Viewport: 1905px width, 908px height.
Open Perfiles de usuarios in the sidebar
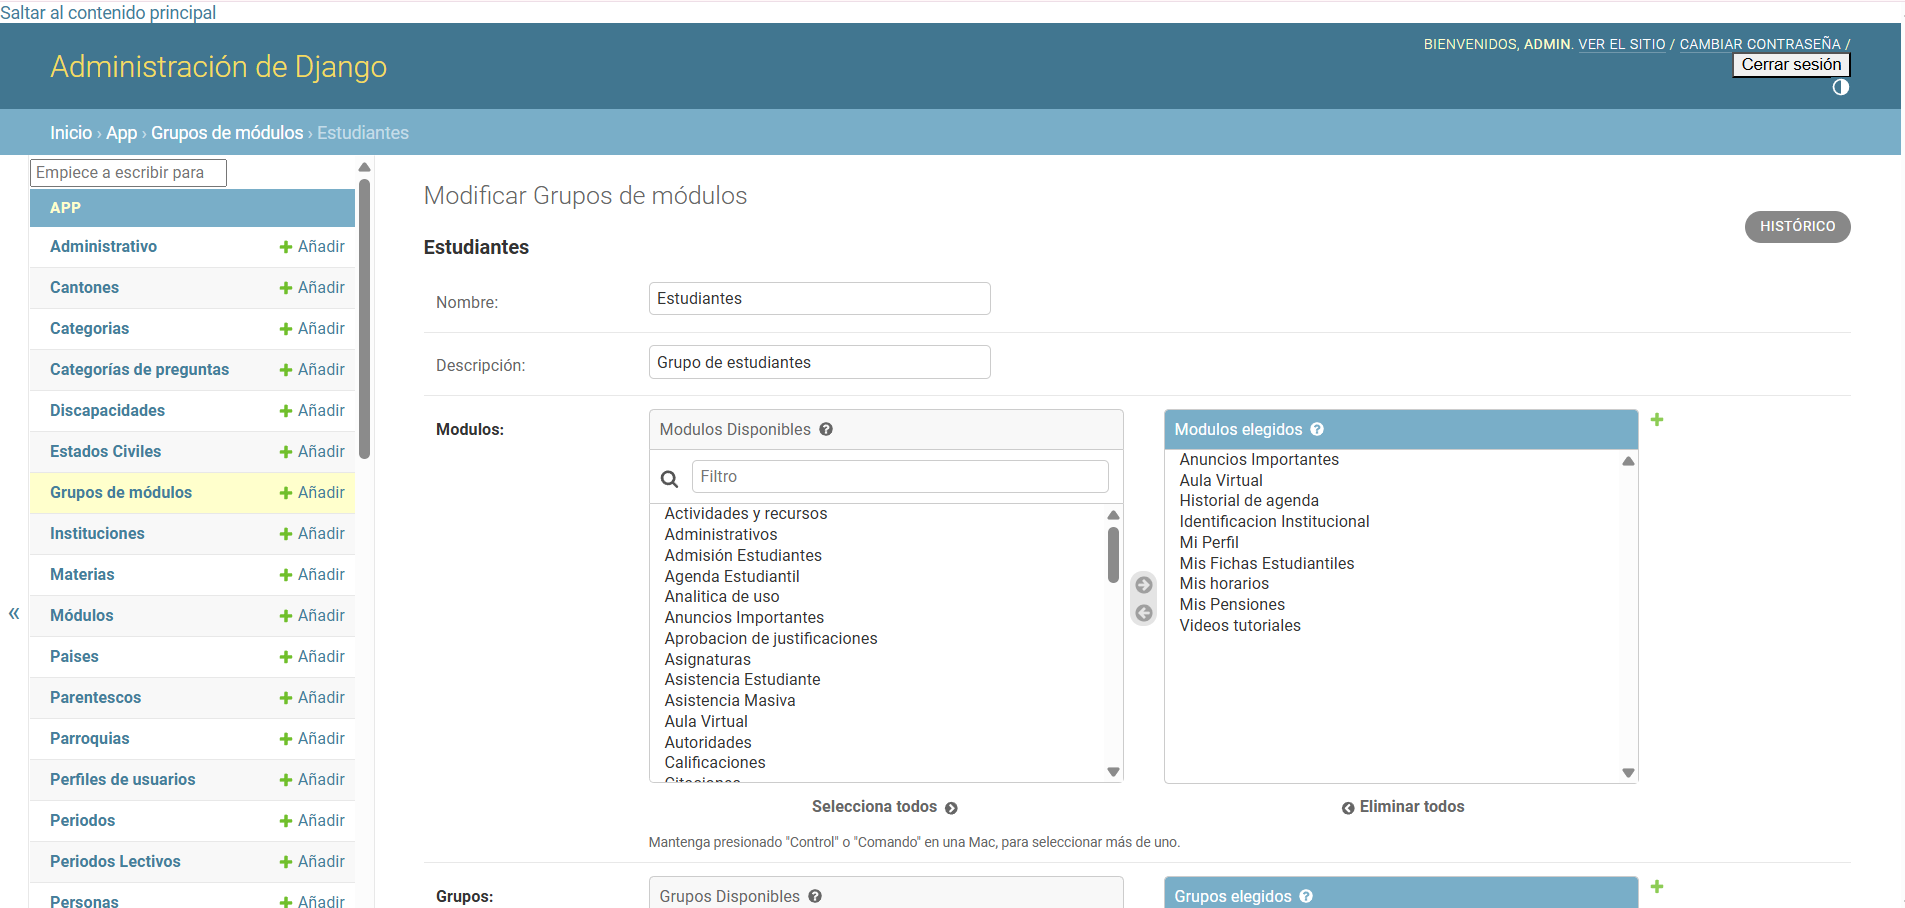(123, 779)
